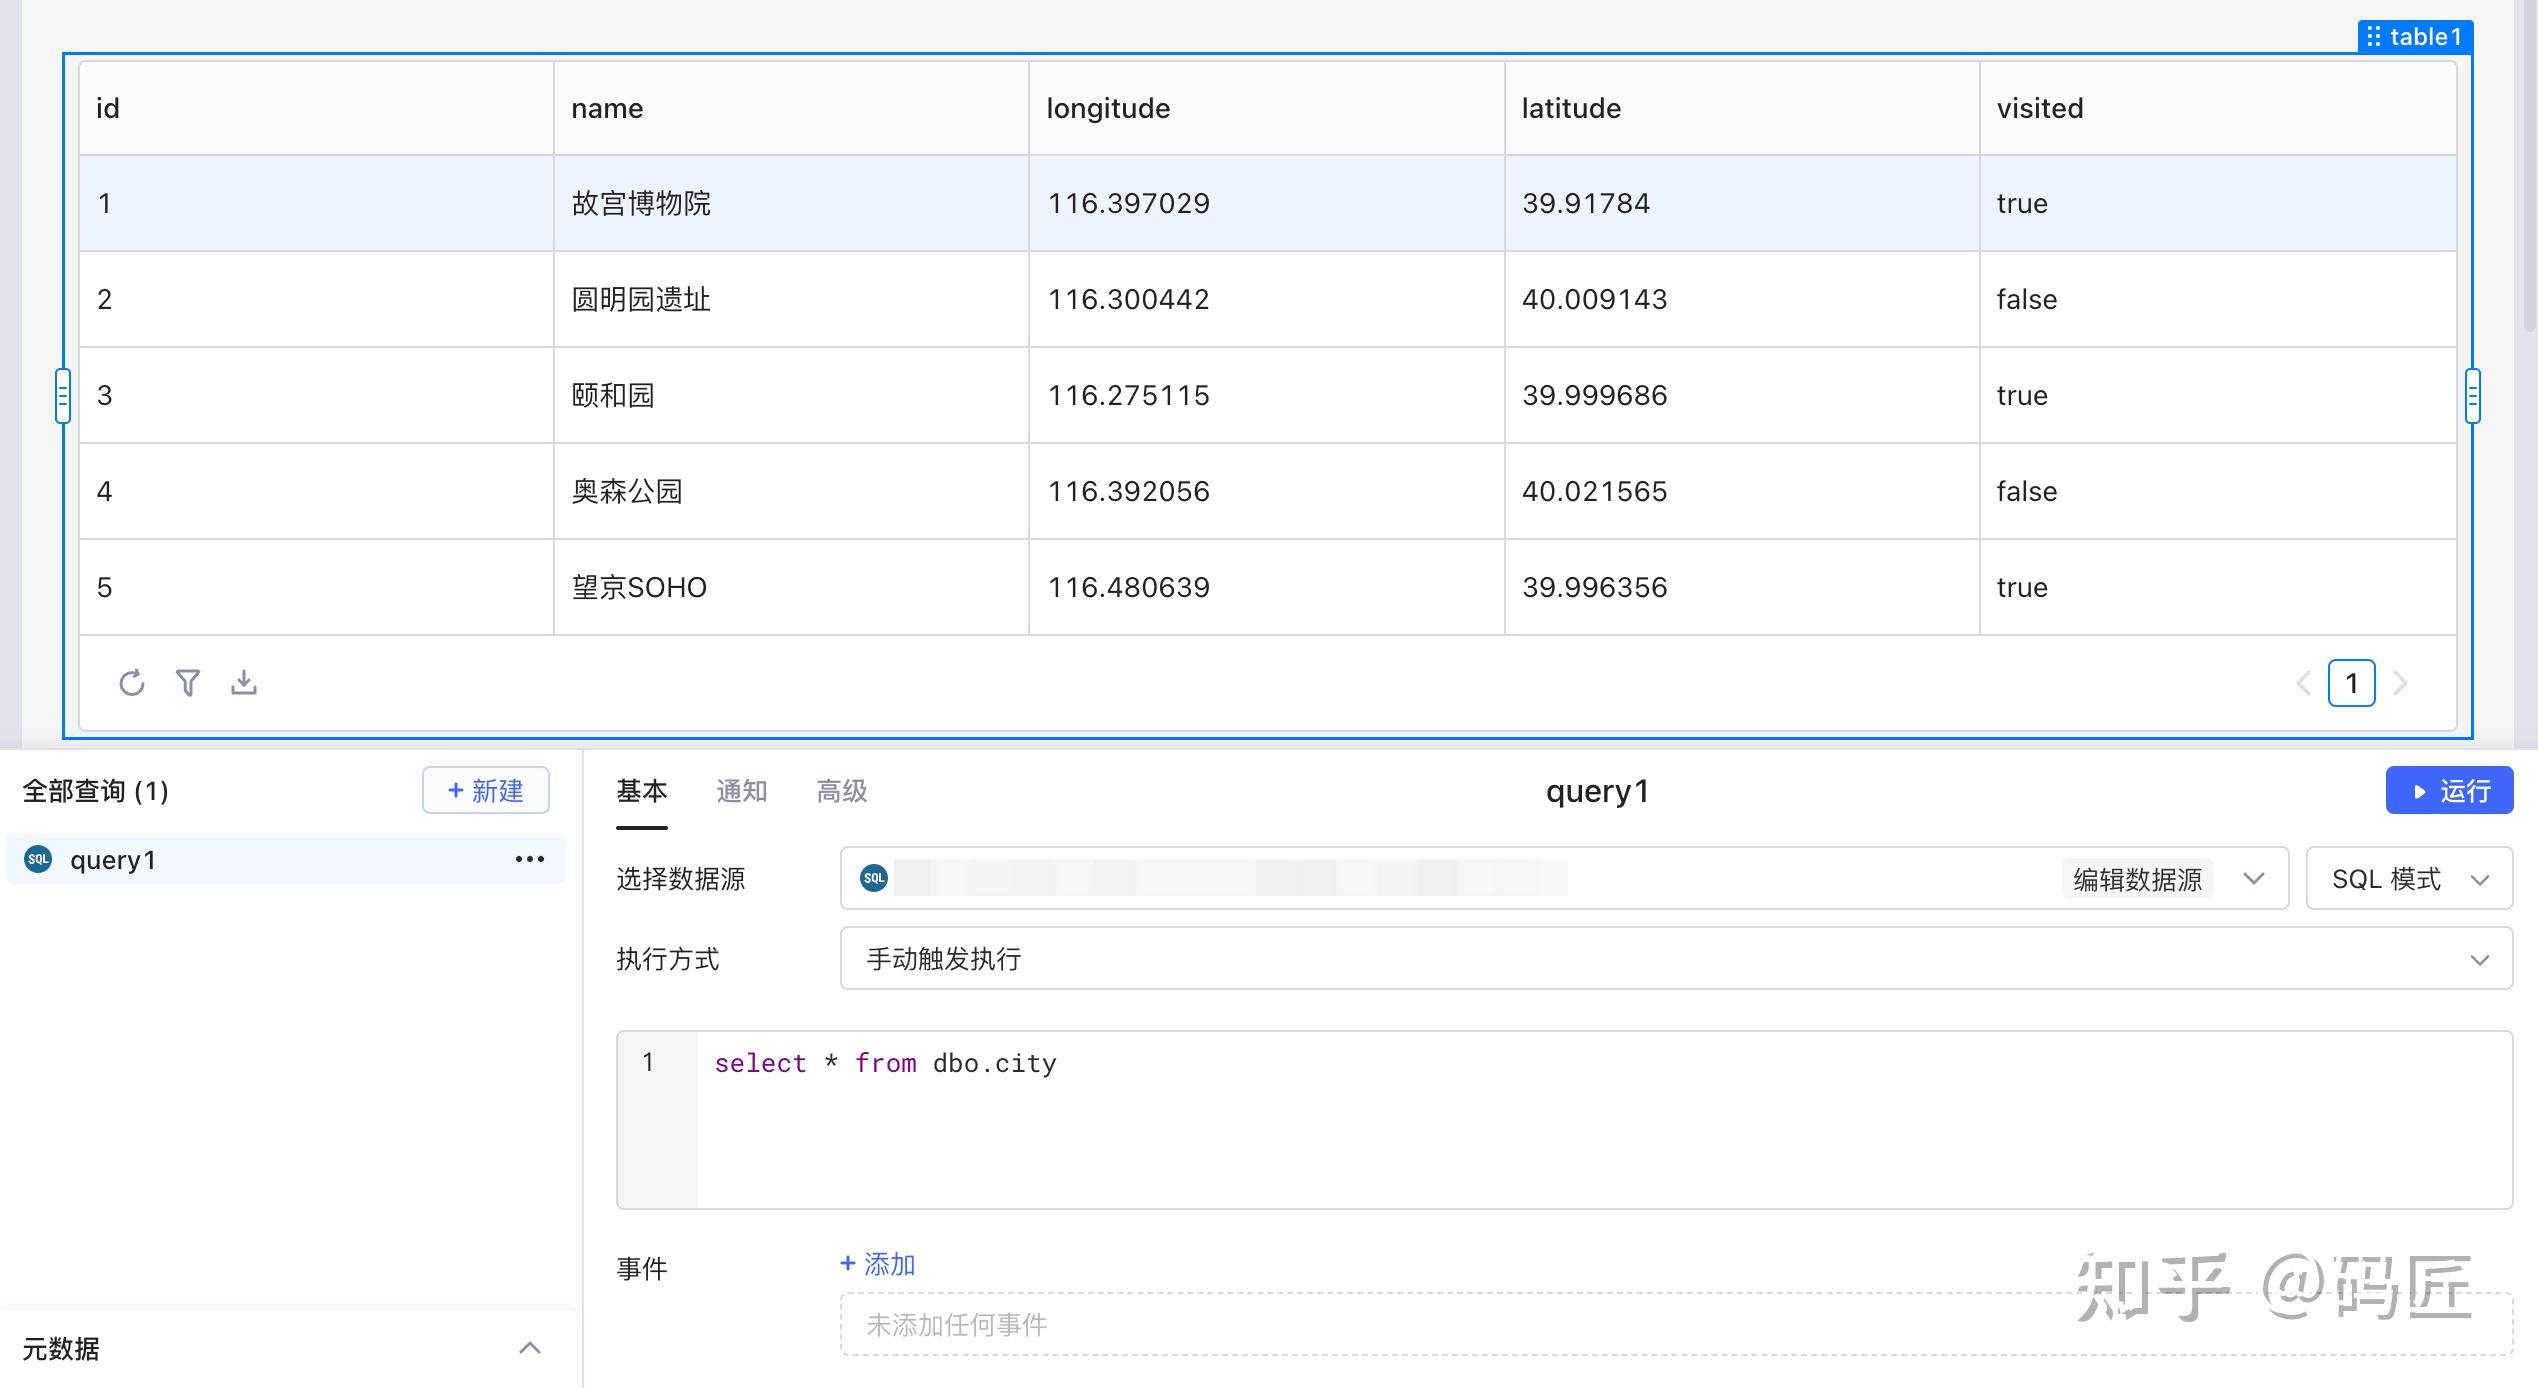Click visited value in 圆明园遗址 row

point(2027,299)
